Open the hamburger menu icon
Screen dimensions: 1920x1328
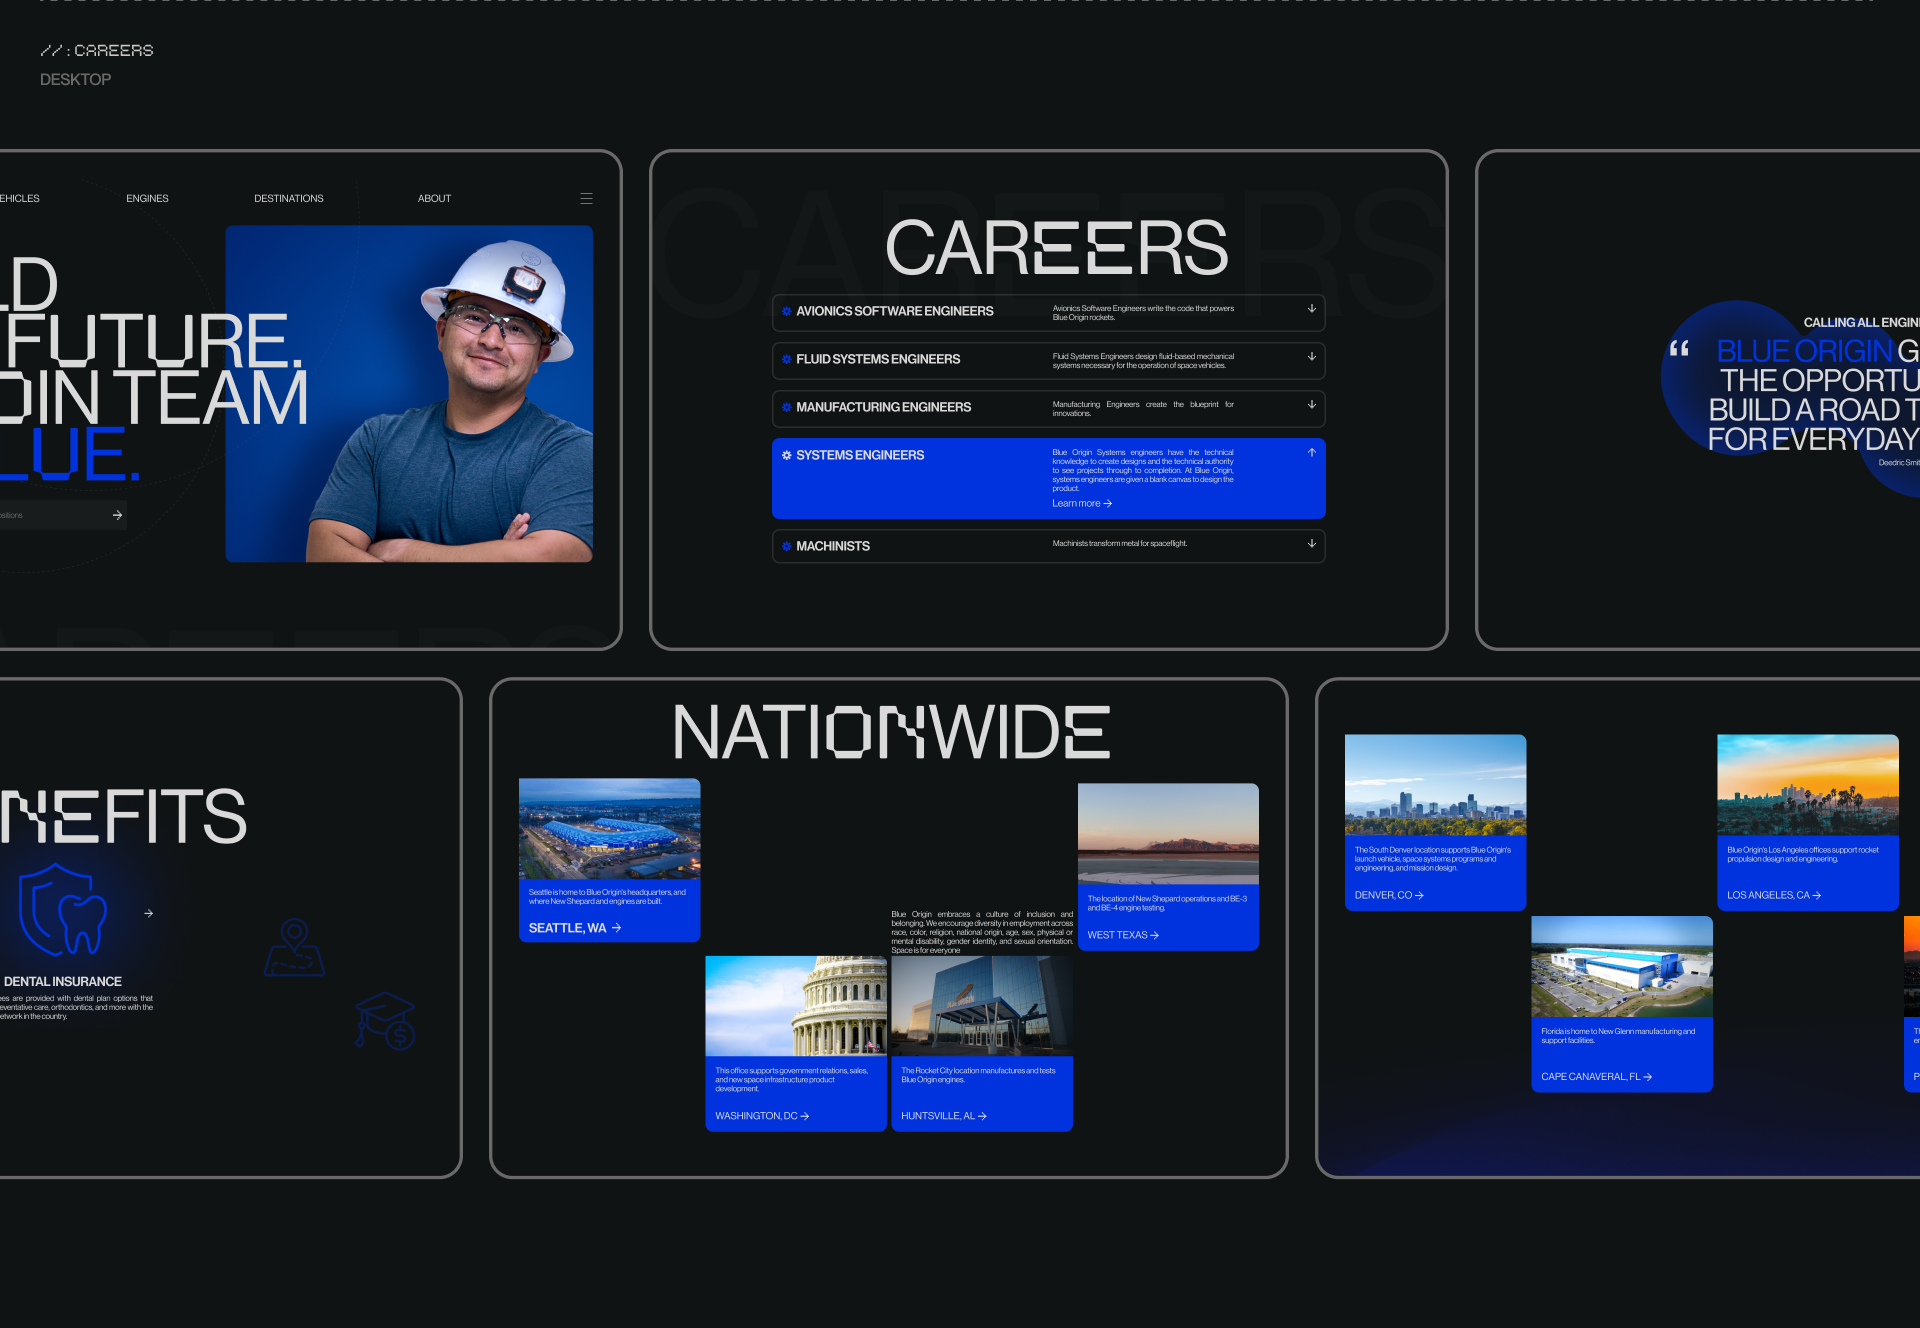[586, 199]
